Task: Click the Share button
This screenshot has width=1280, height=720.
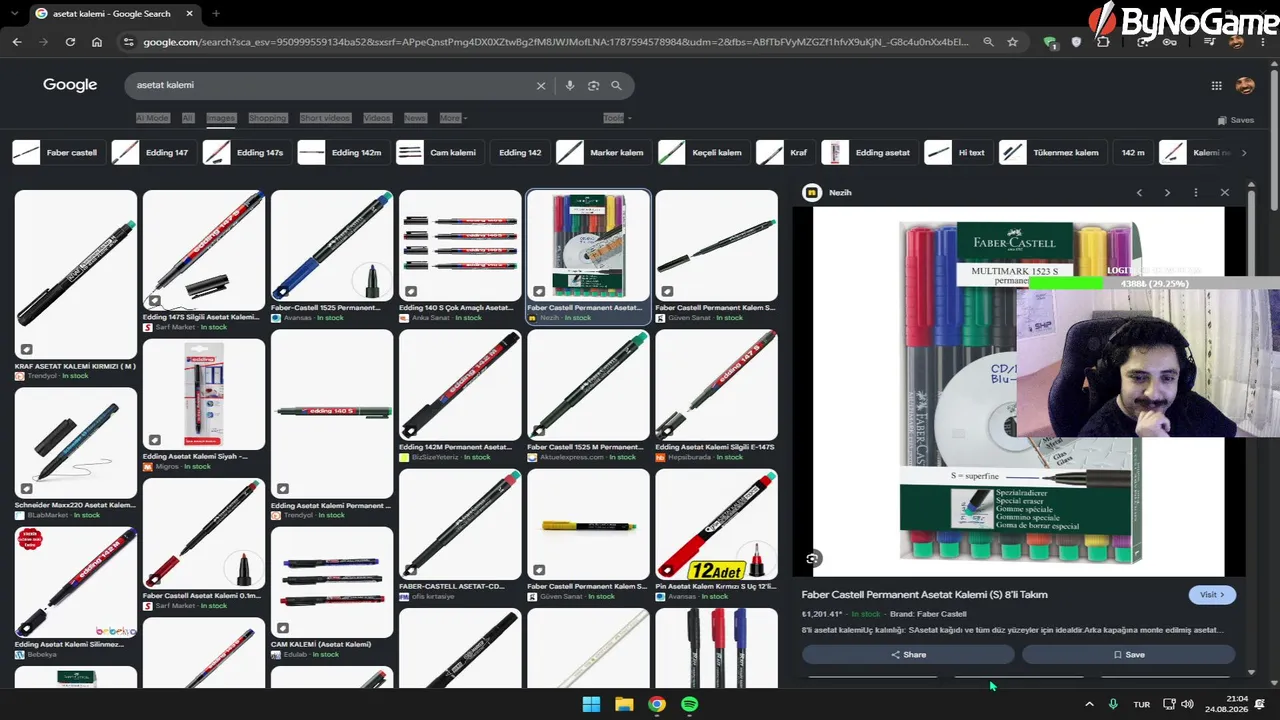Action: click(x=908, y=655)
